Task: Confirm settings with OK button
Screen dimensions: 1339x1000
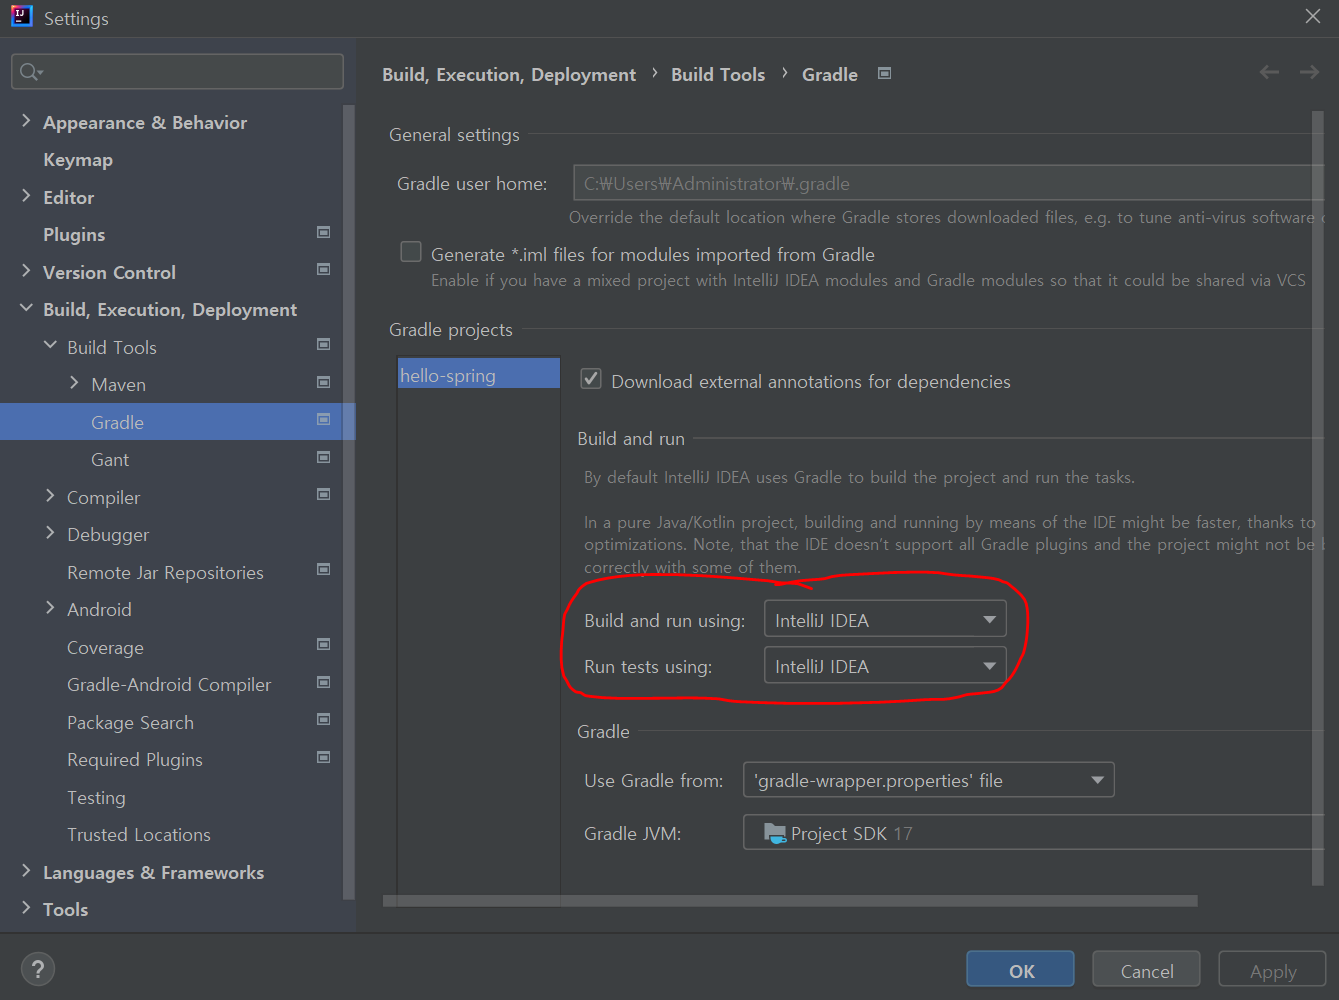Action: point(1020,970)
